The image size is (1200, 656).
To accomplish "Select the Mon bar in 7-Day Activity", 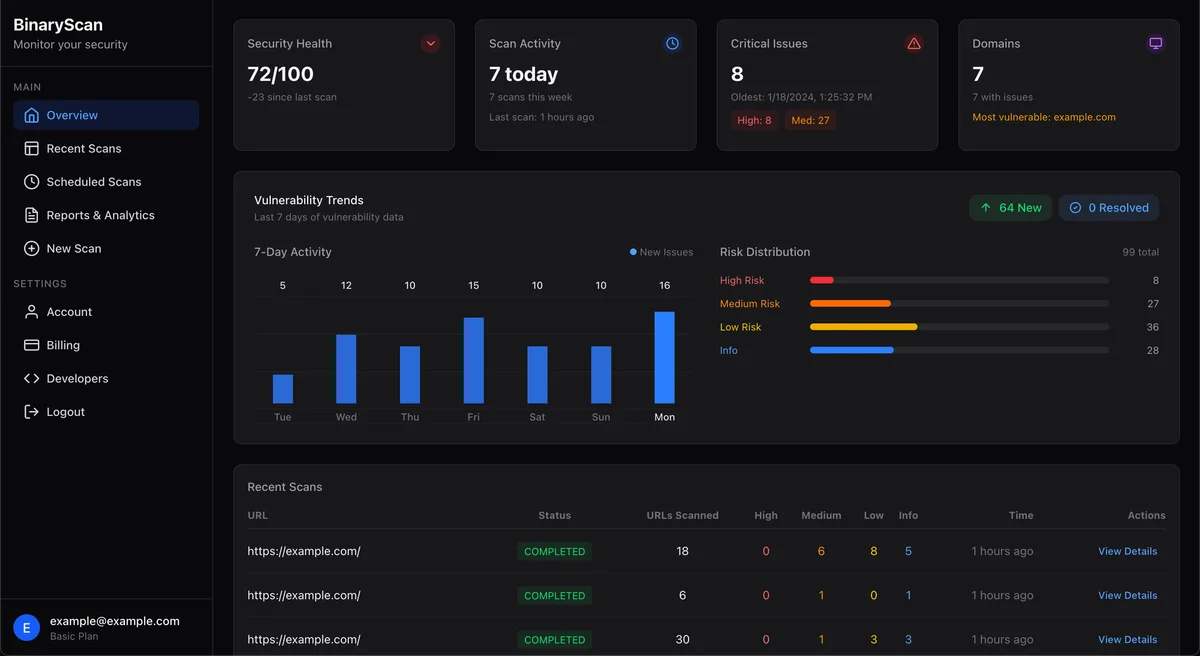I will (664, 360).
